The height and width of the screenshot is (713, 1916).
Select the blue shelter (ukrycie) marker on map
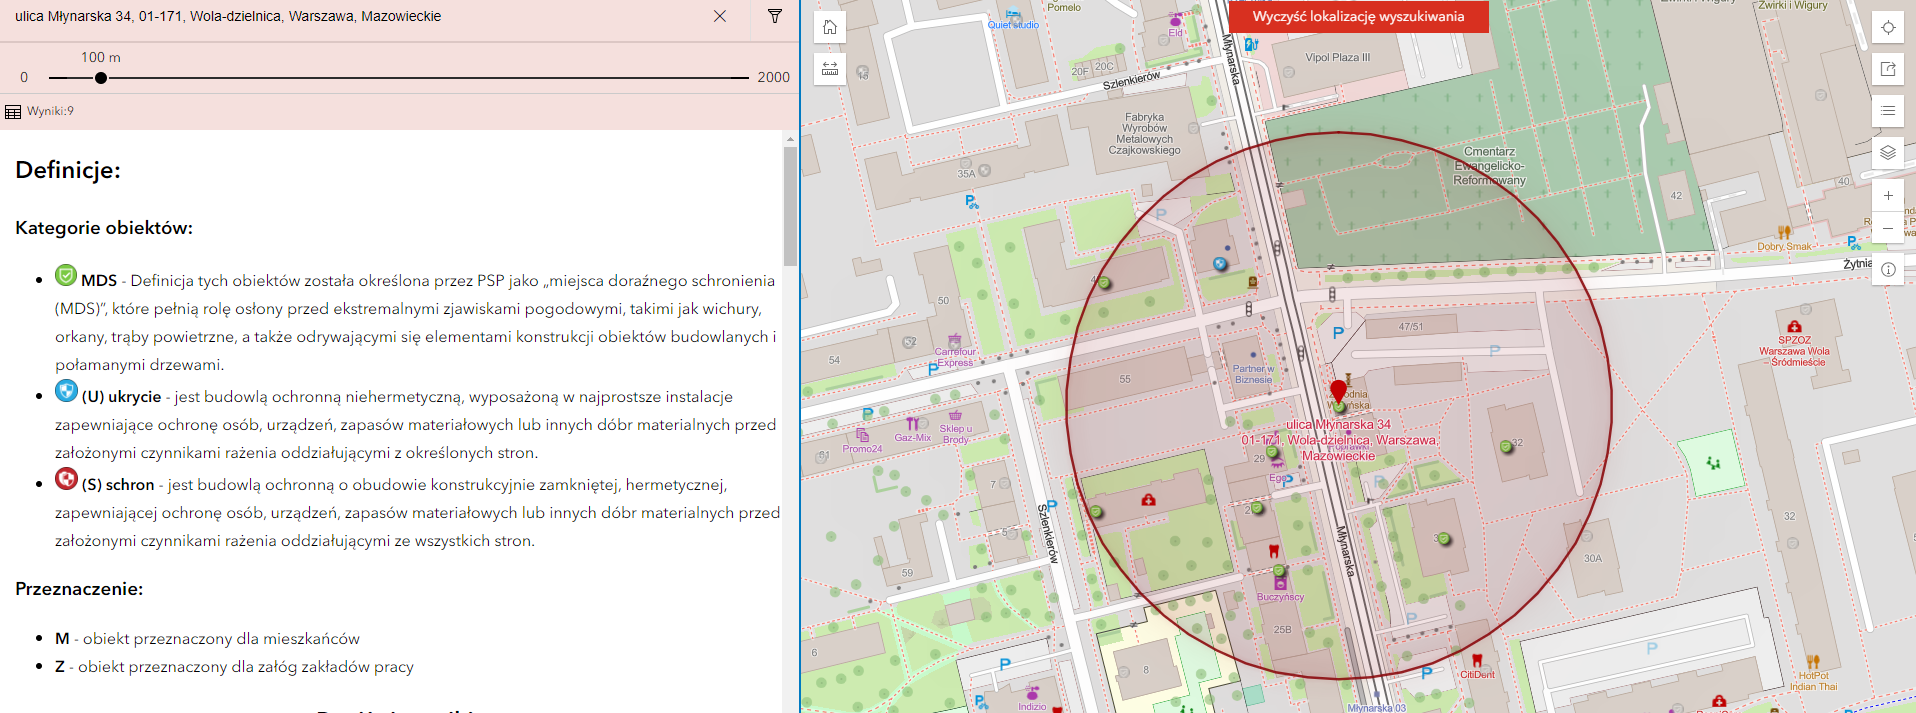1220,264
